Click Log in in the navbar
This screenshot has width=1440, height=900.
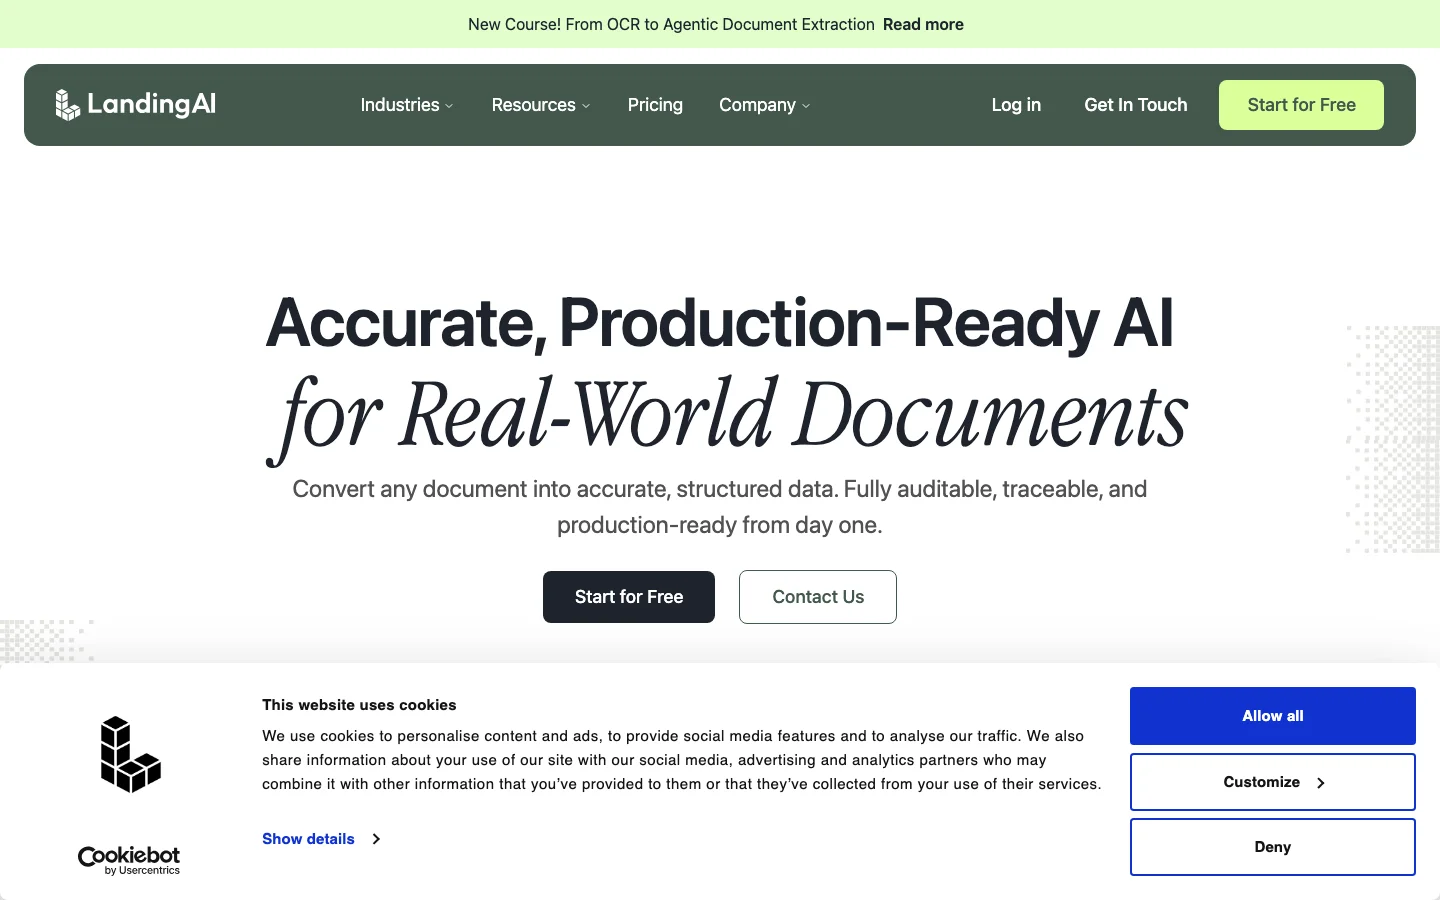coord(1016,105)
